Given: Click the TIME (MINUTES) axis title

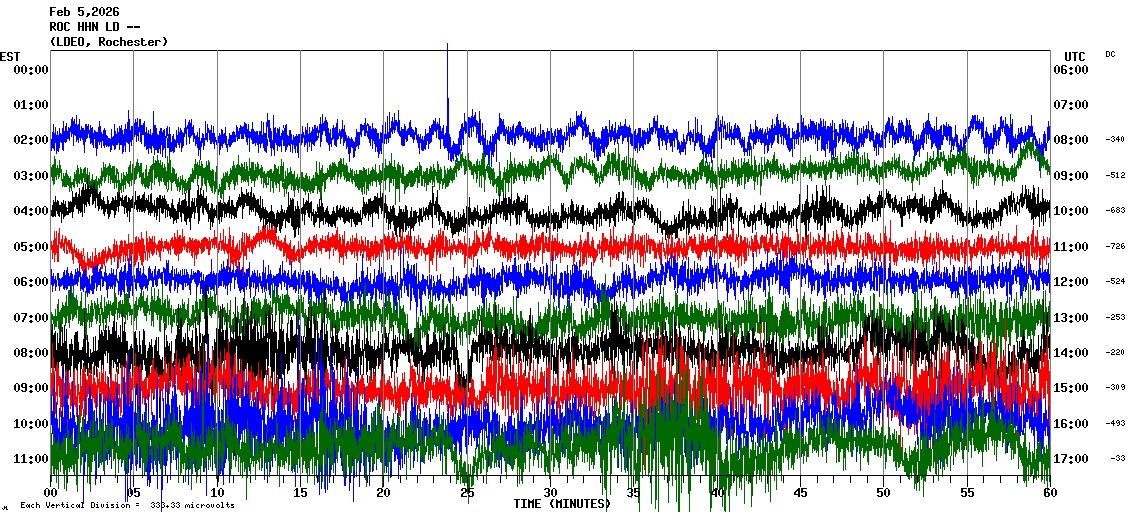Looking at the screenshot, I should (x=562, y=504).
